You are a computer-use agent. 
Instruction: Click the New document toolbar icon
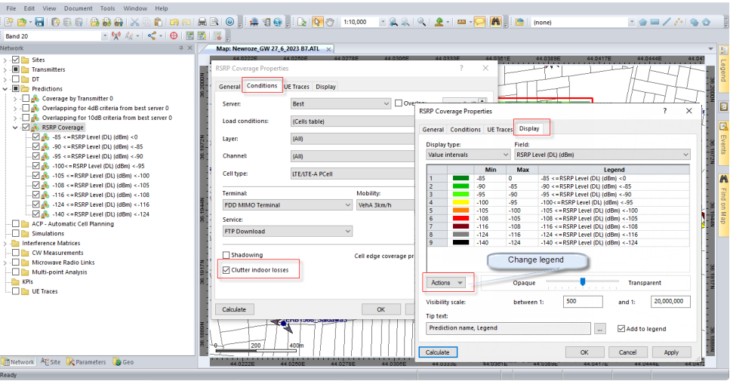pos(8,22)
